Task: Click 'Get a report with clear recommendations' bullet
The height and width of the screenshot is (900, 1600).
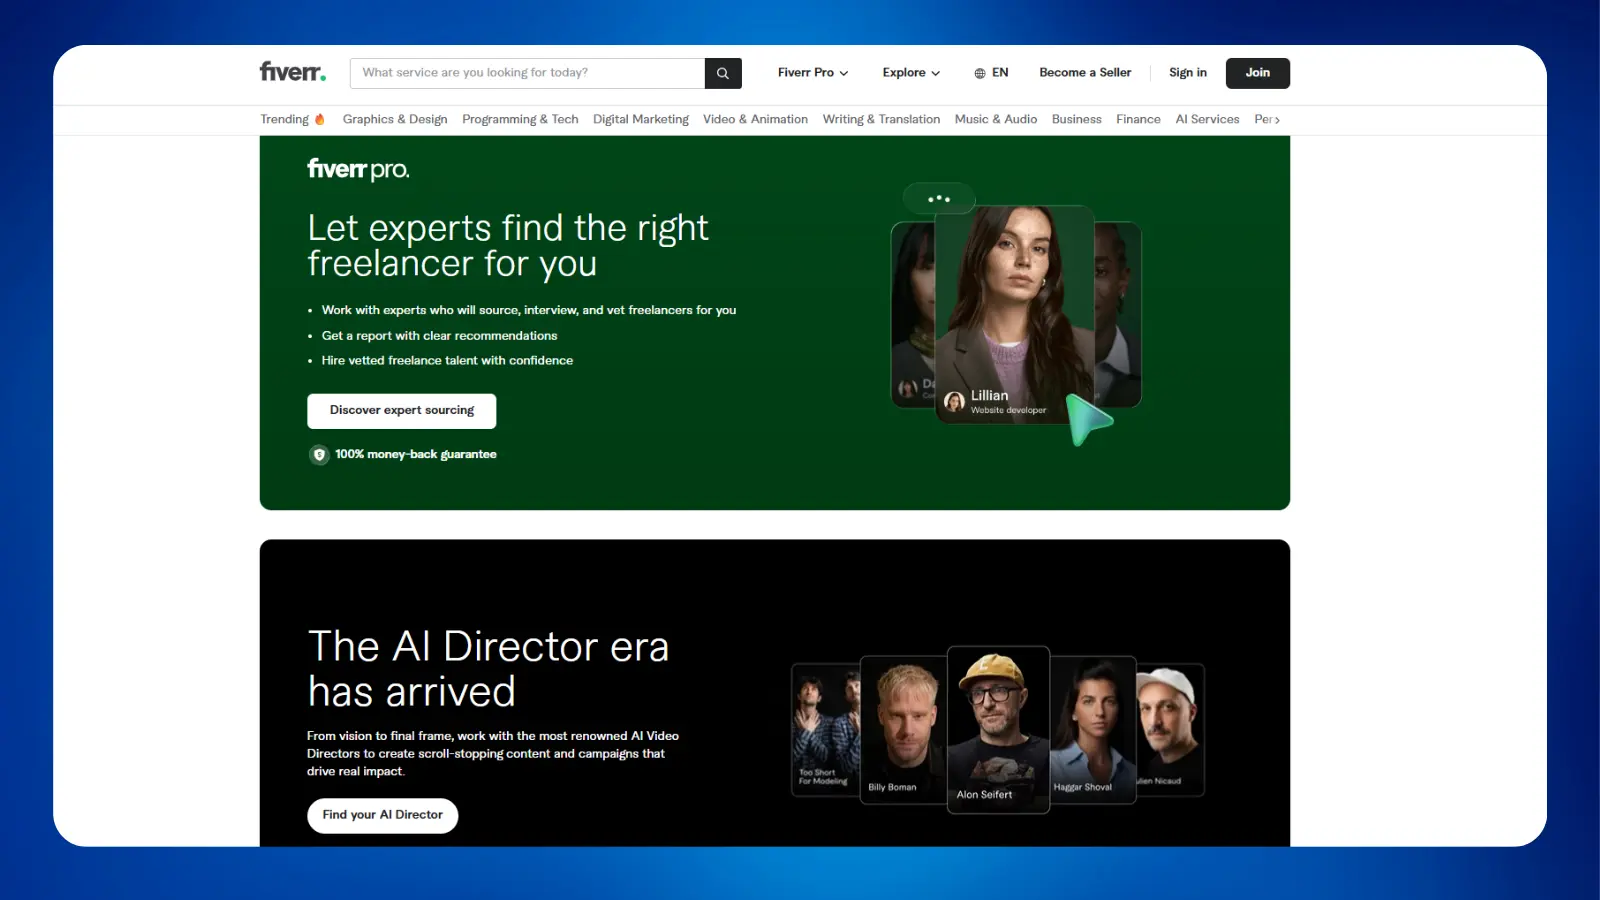Action: point(439,336)
